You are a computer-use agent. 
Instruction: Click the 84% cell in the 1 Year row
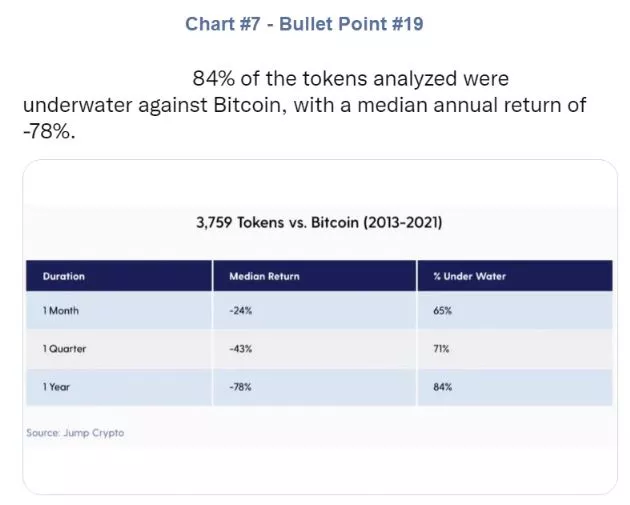click(443, 387)
